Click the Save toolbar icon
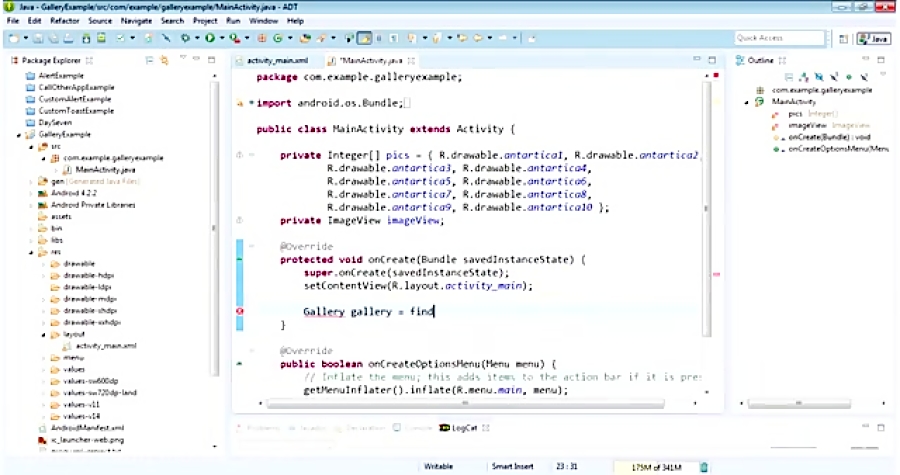This screenshot has height=475, width=900. point(38,38)
